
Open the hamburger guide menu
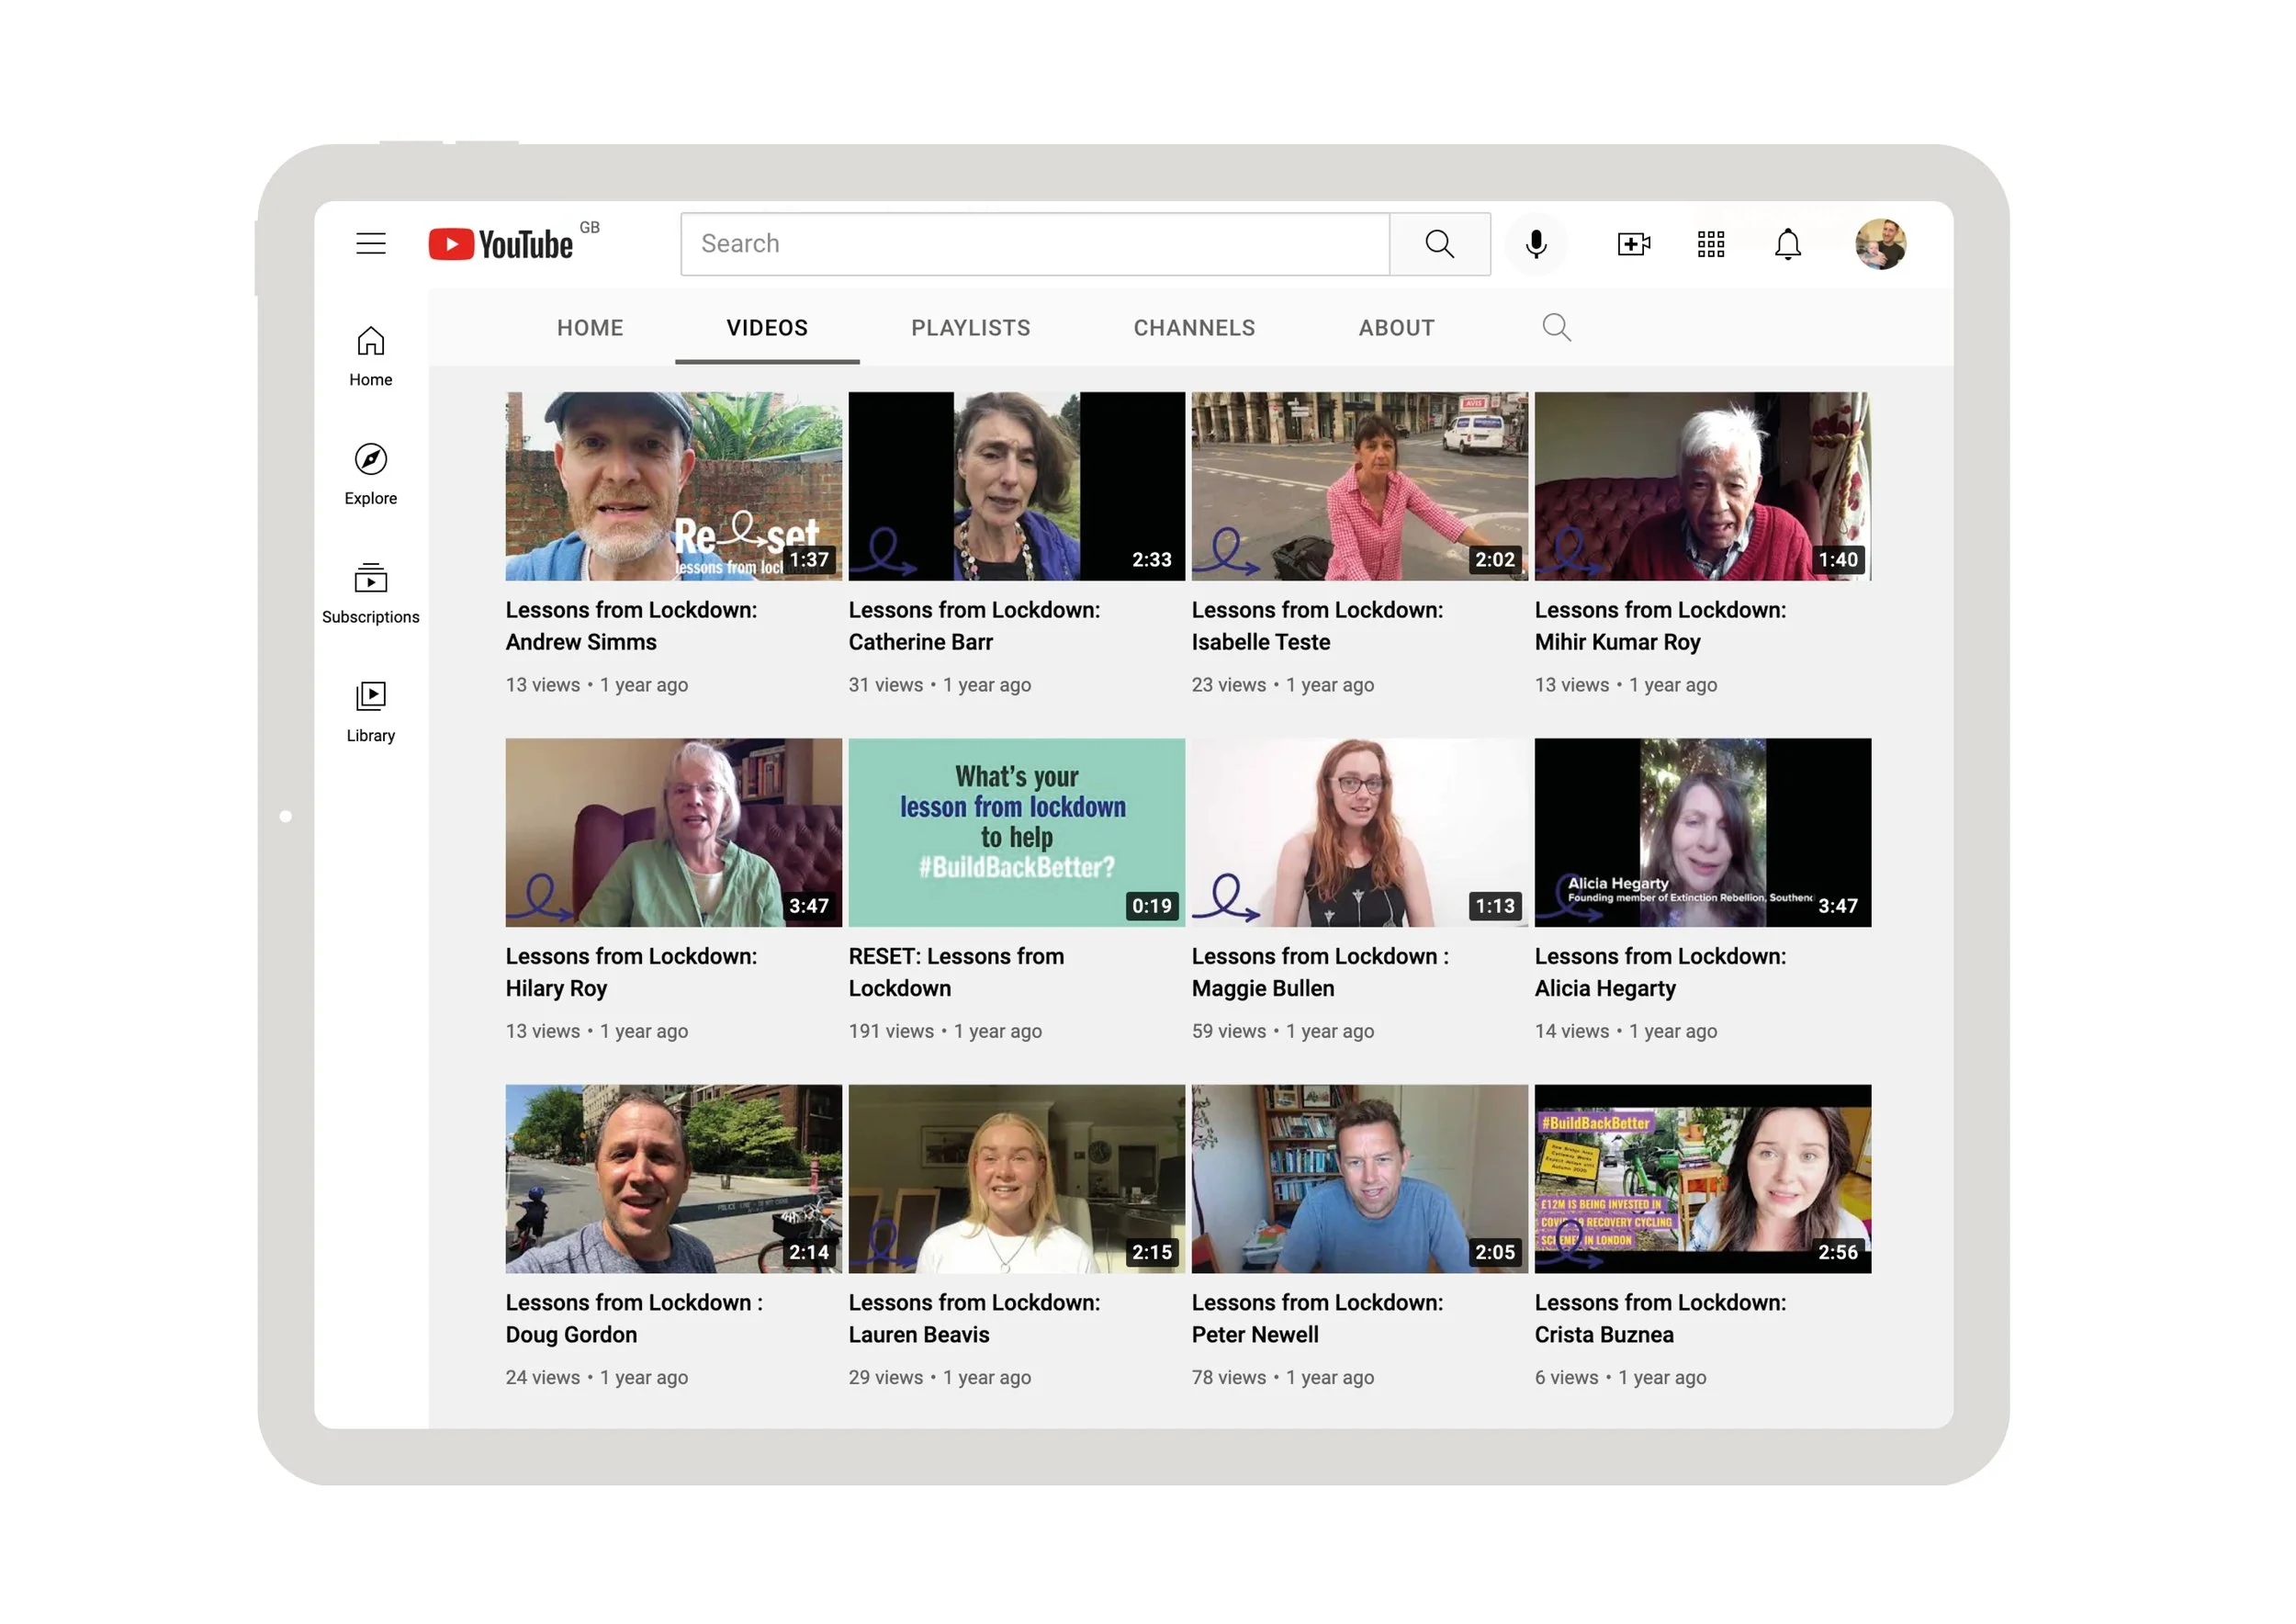pyautogui.click(x=370, y=243)
